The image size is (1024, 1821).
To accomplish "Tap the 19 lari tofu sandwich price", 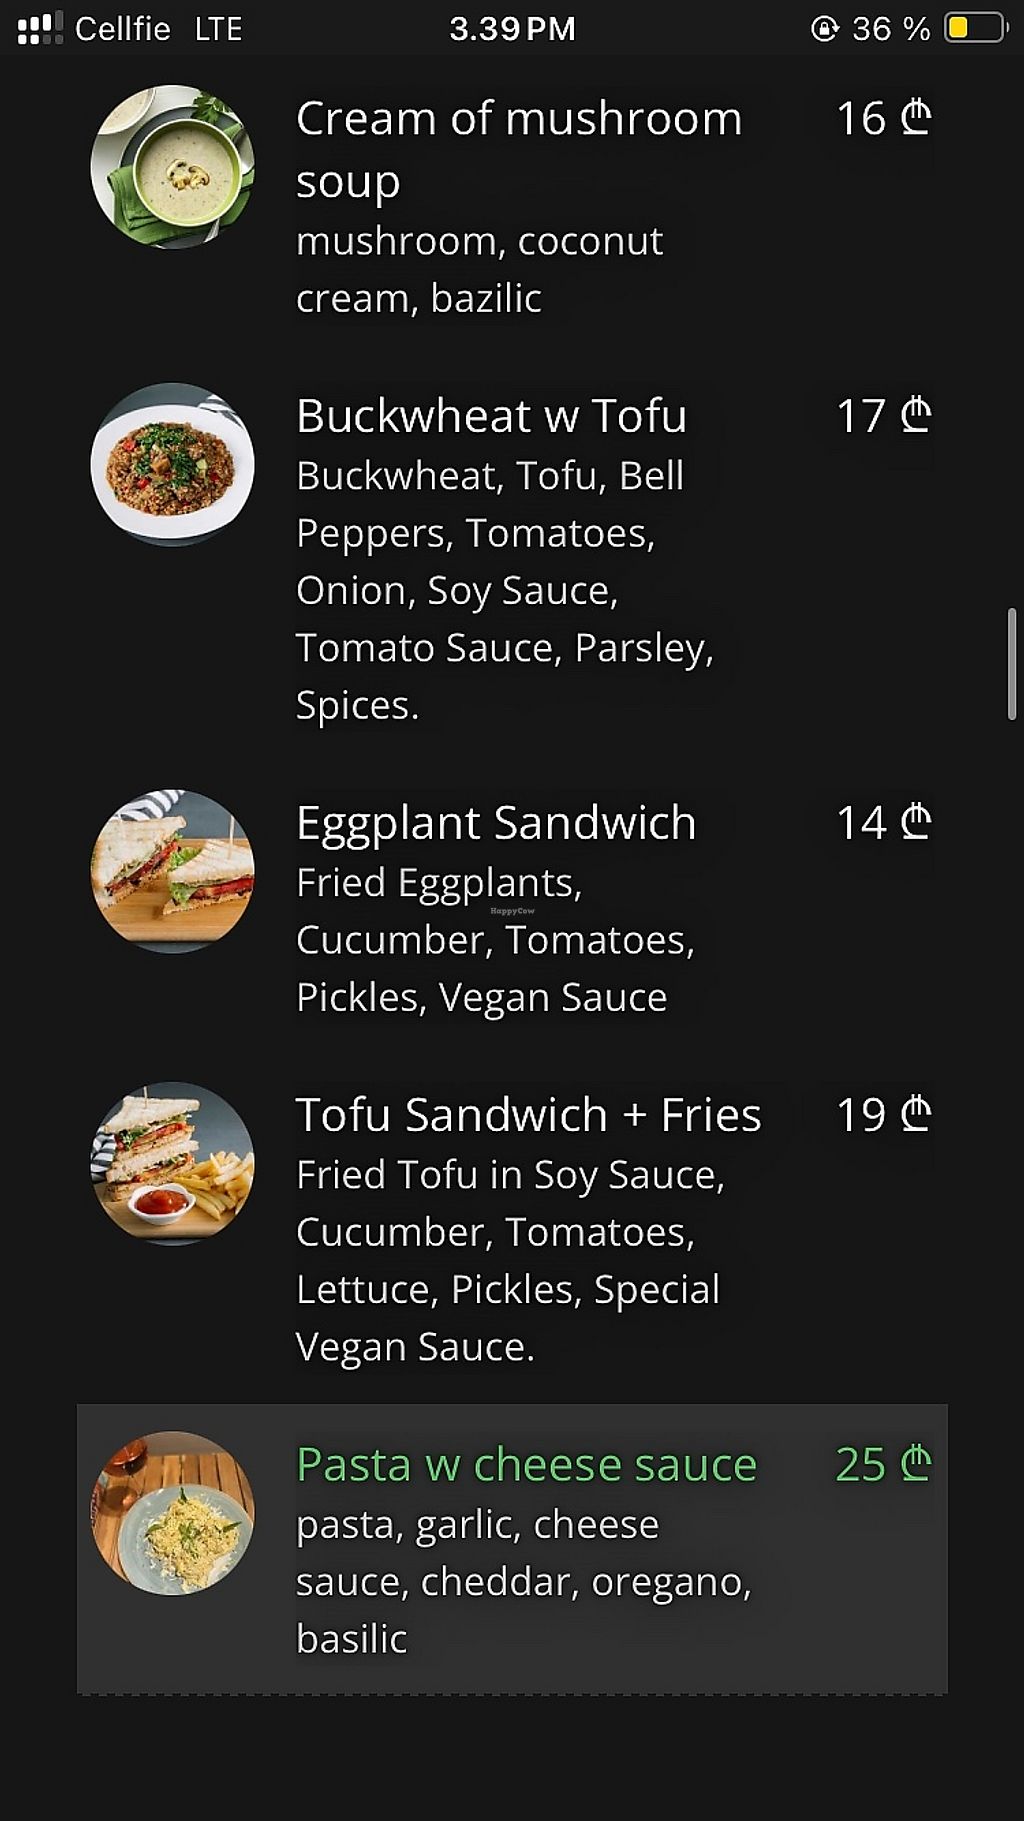I will pos(883,1115).
